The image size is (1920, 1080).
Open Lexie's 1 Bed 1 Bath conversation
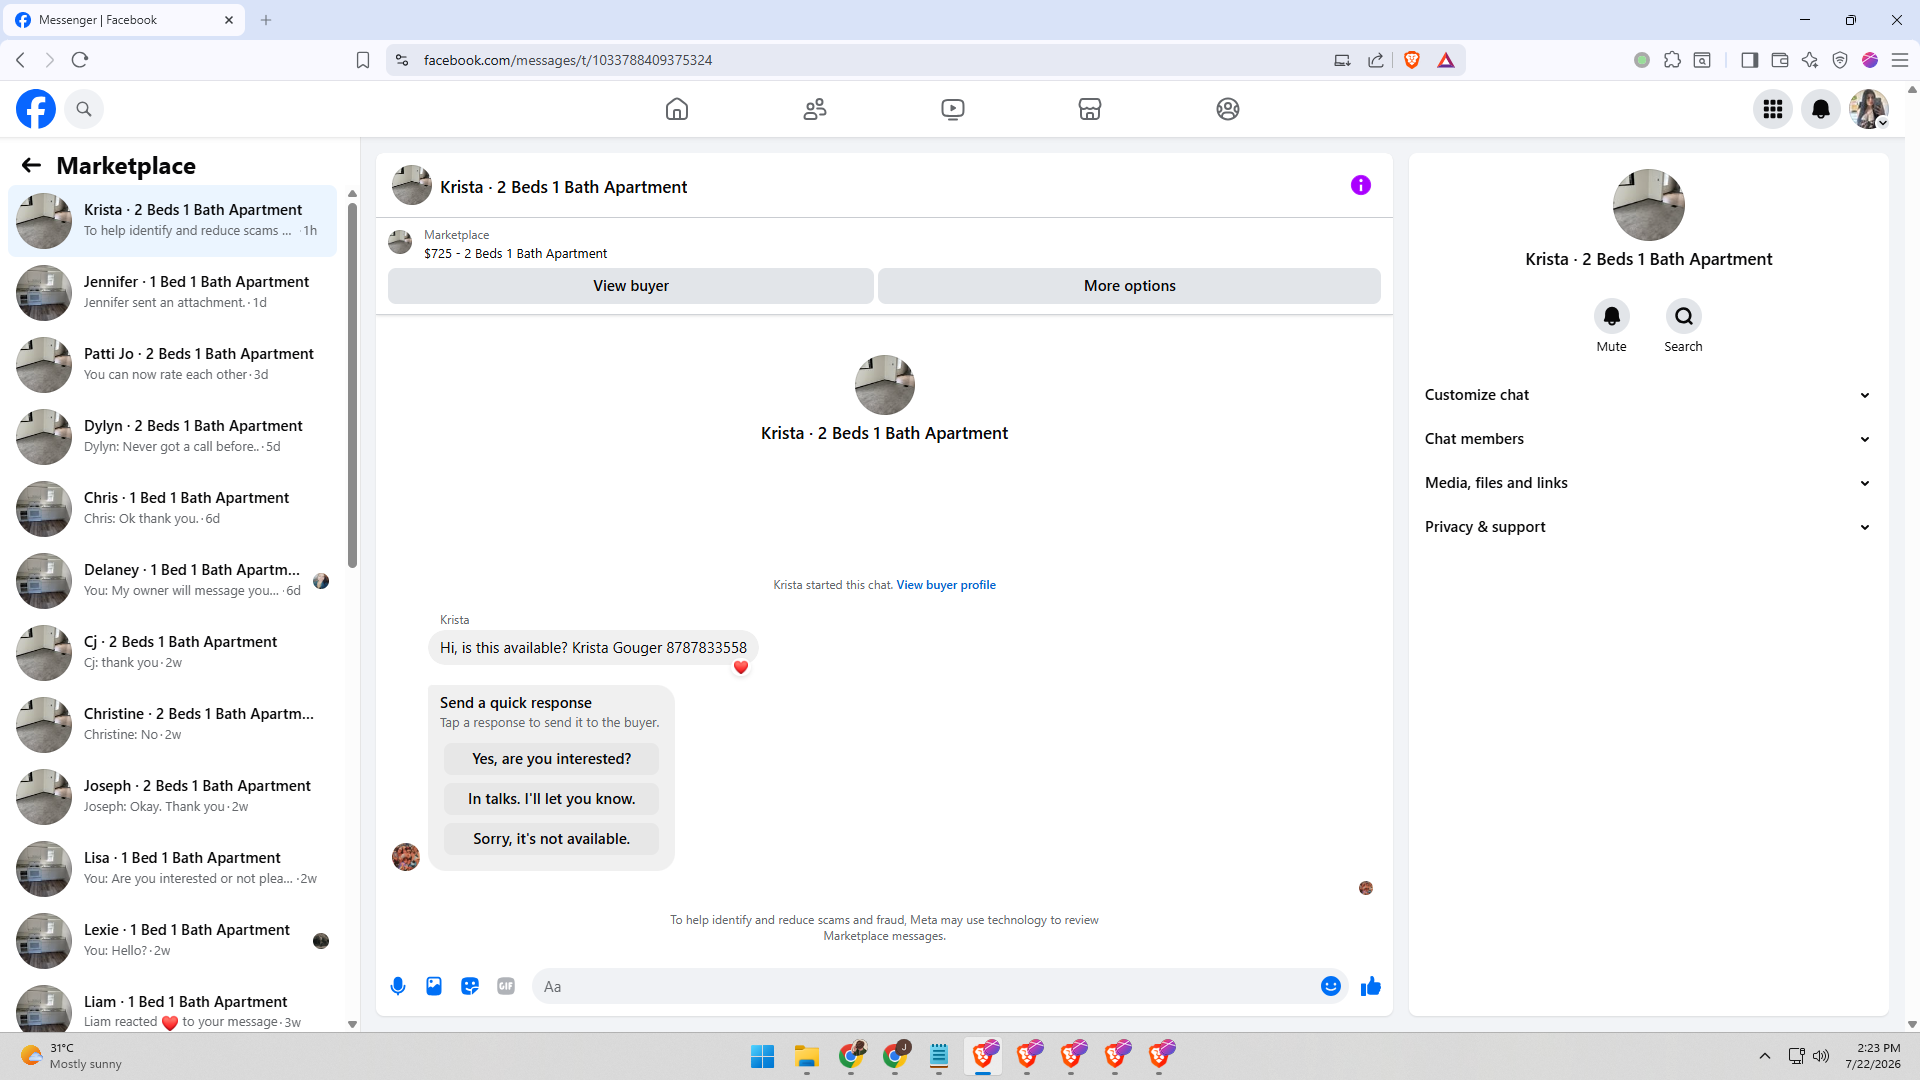[x=173, y=941]
